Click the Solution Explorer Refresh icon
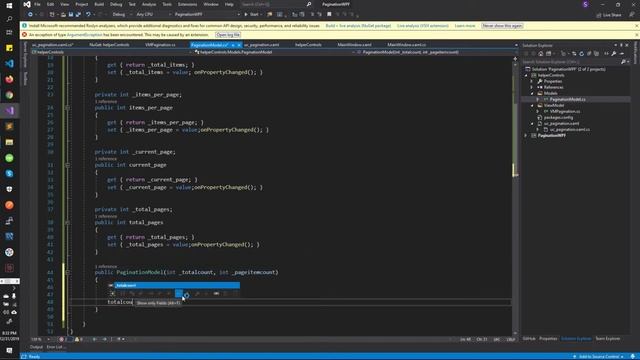640x360 pixels. tap(581, 53)
